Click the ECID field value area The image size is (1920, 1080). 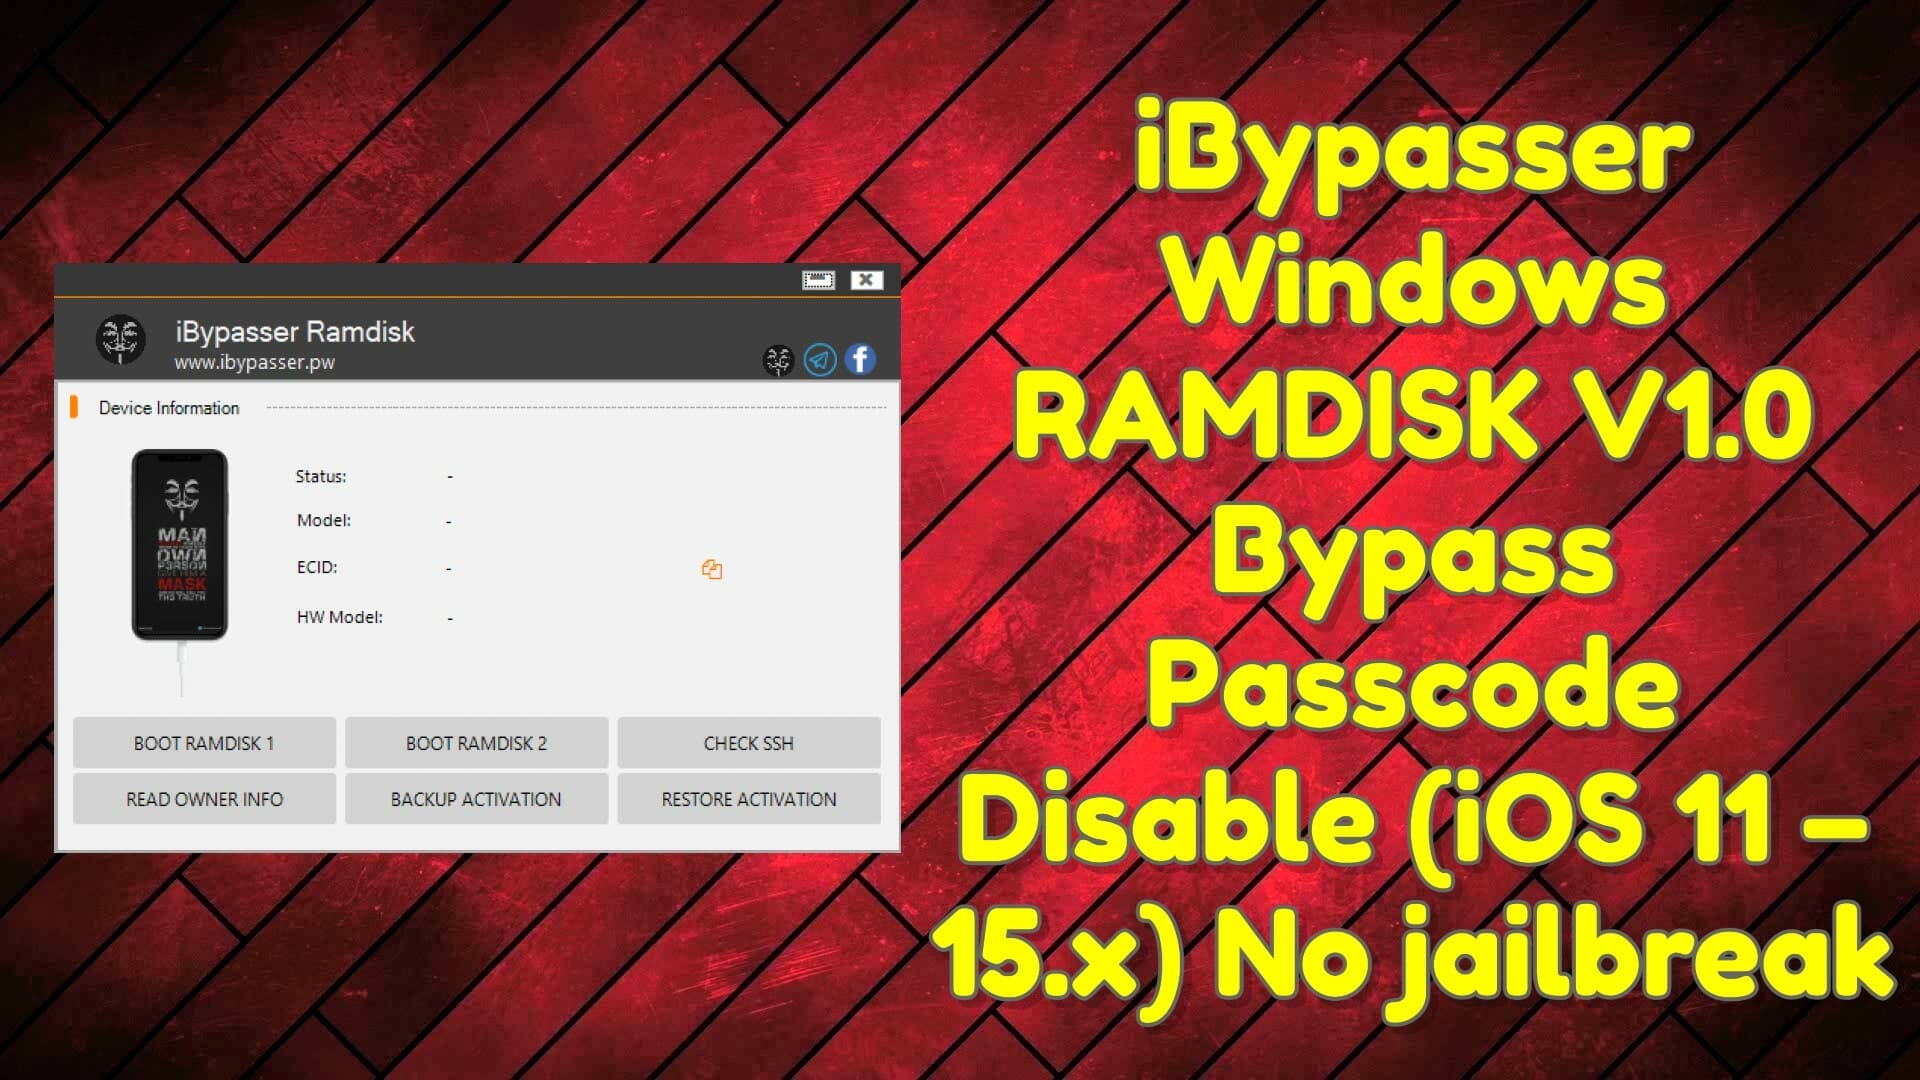point(448,566)
